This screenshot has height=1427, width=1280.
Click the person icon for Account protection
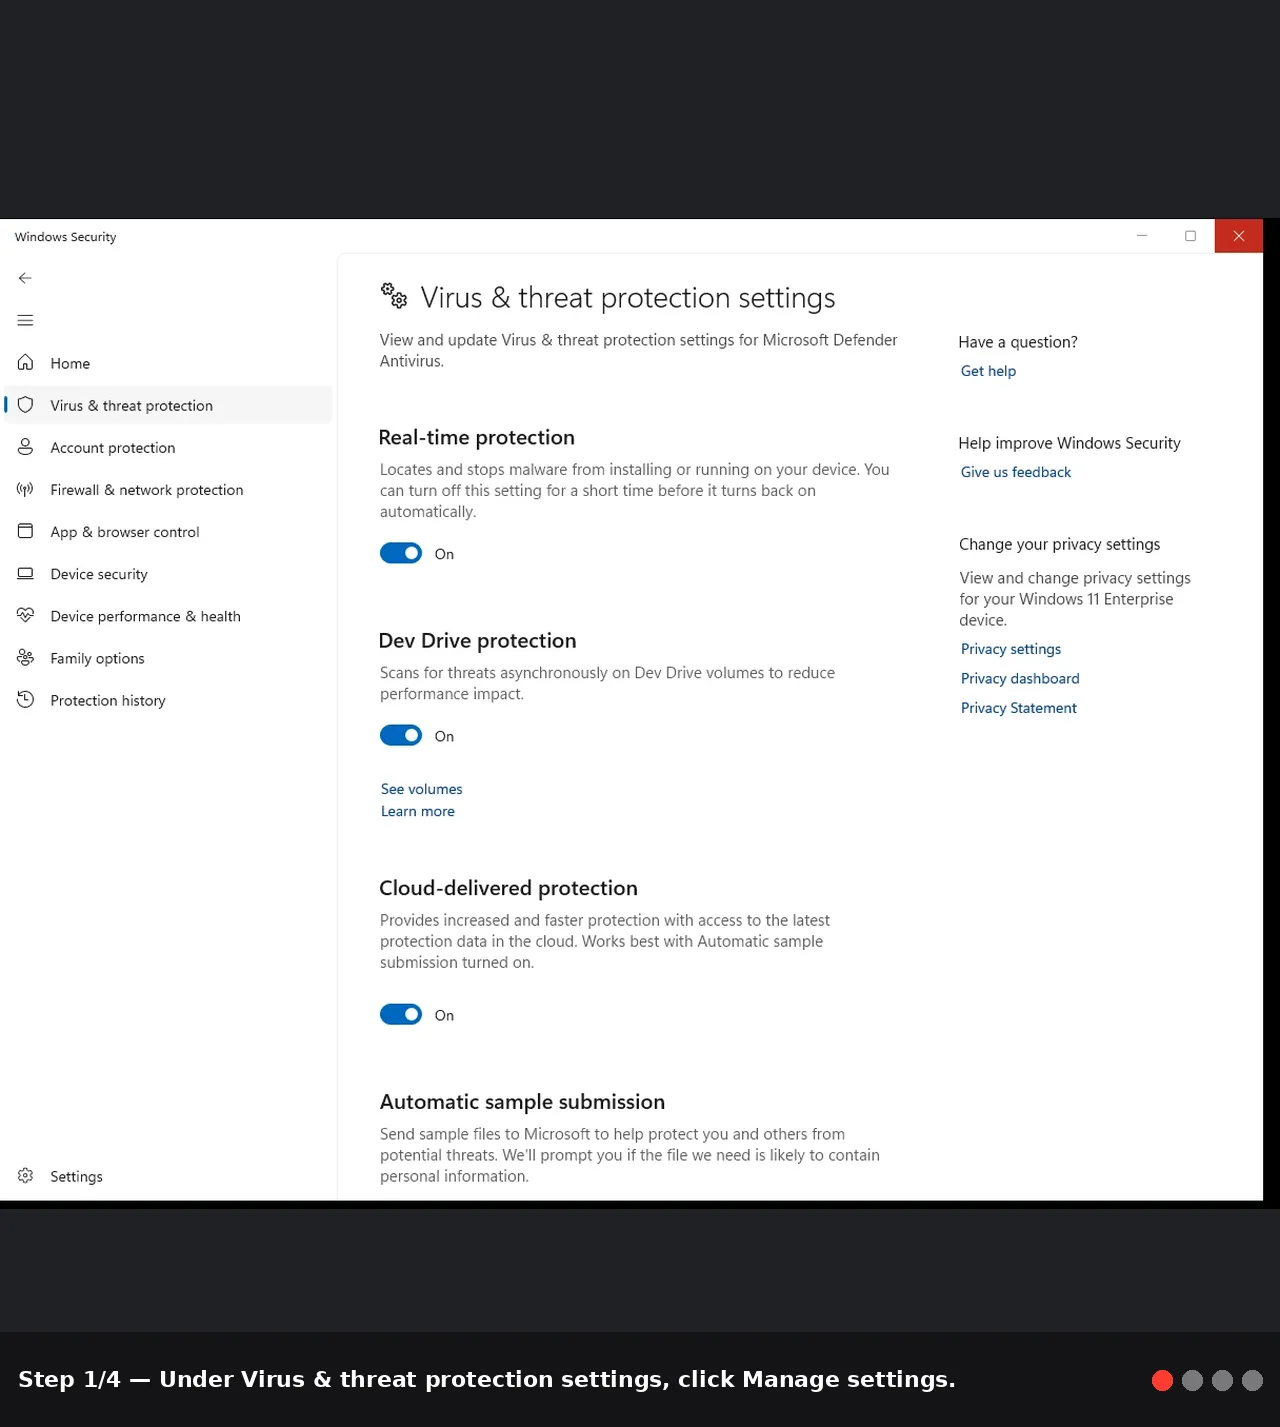click(x=26, y=447)
